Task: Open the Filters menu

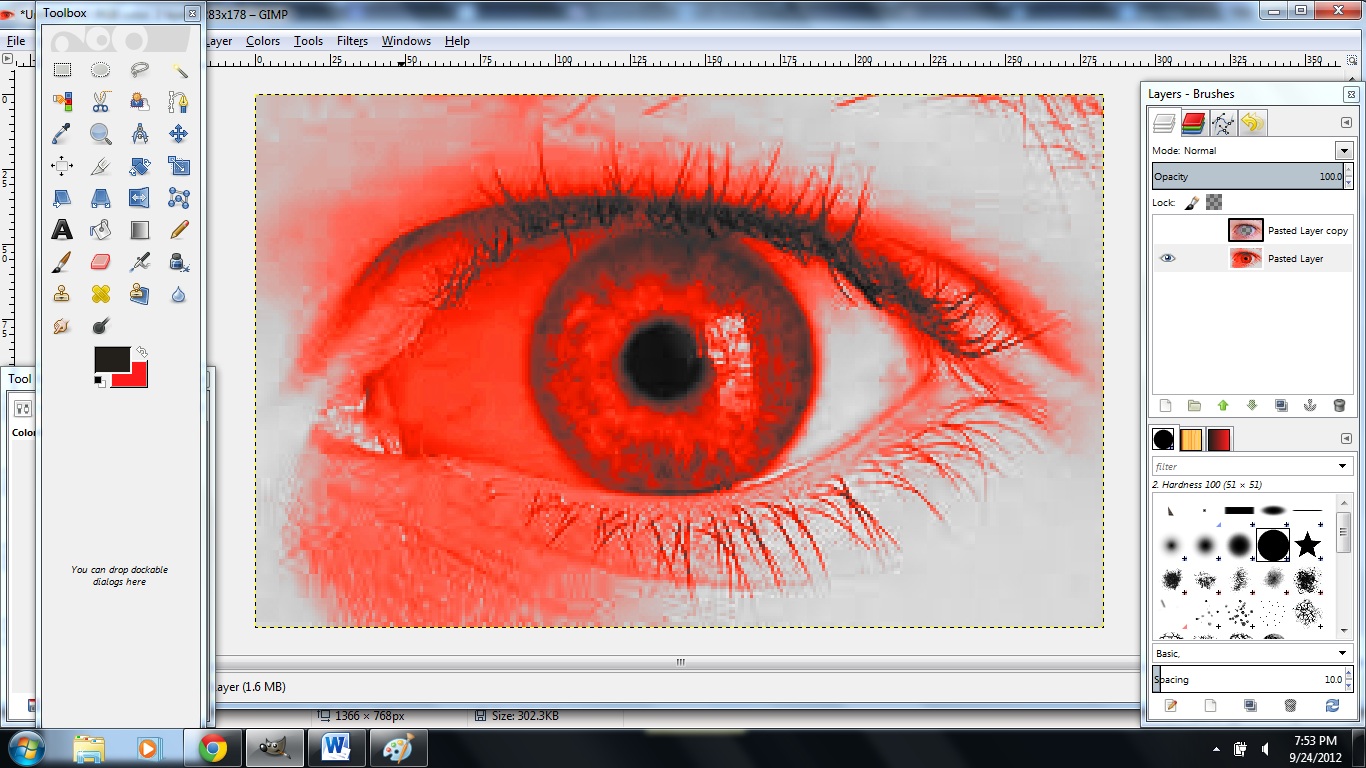Action: [x=352, y=41]
